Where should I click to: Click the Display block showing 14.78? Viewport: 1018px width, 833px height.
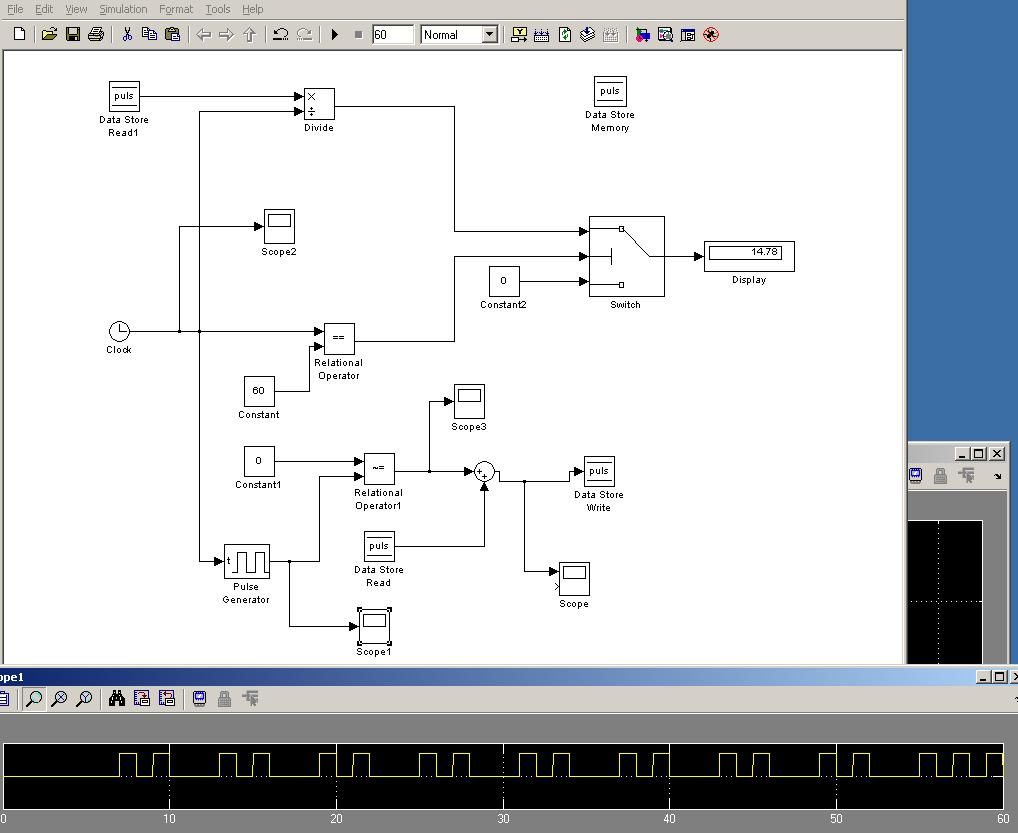pos(749,256)
